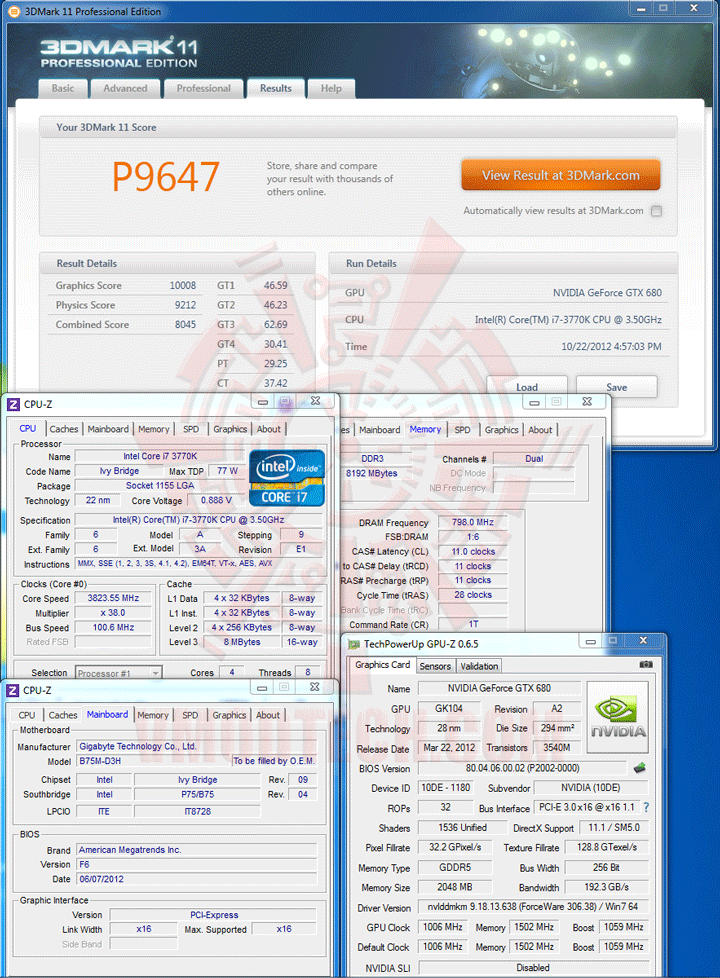This screenshot has width=720, height=978.
Task: Click the CAS# Latency value 11.0 clocks
Action: tap(472, 551)
